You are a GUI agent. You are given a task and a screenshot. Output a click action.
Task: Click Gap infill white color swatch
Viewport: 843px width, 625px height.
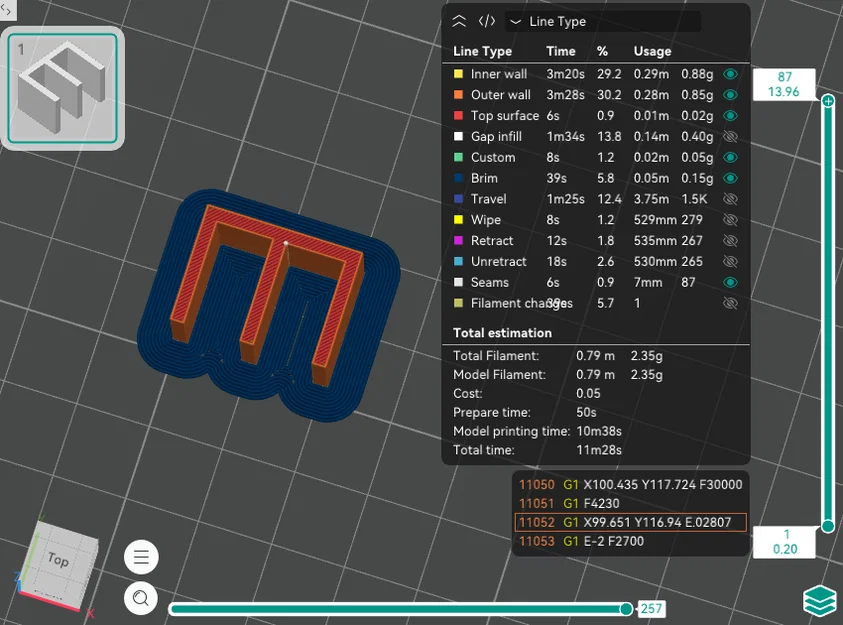point(458,137)
